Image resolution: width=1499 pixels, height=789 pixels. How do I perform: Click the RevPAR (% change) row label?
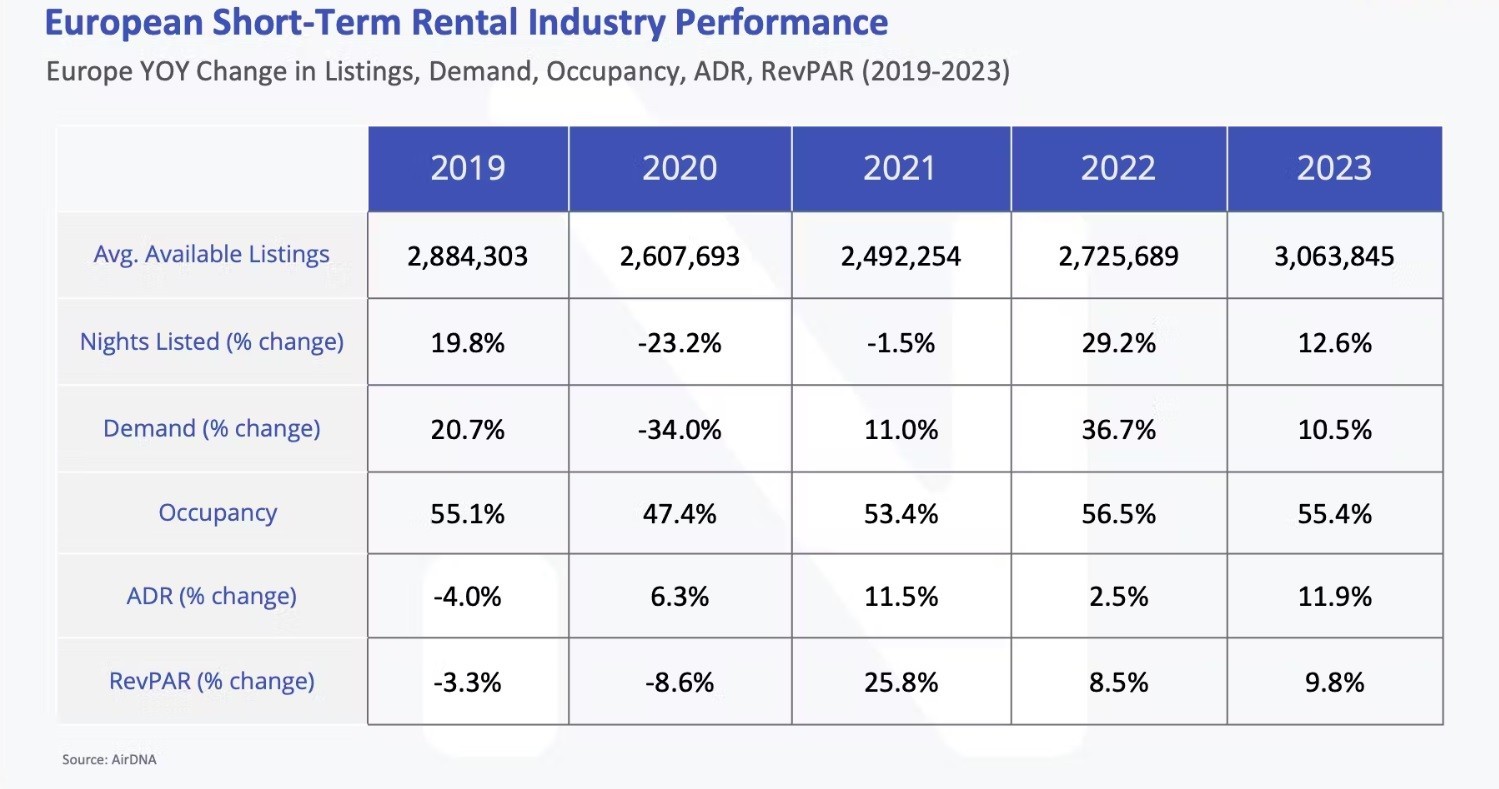(211, 682)
